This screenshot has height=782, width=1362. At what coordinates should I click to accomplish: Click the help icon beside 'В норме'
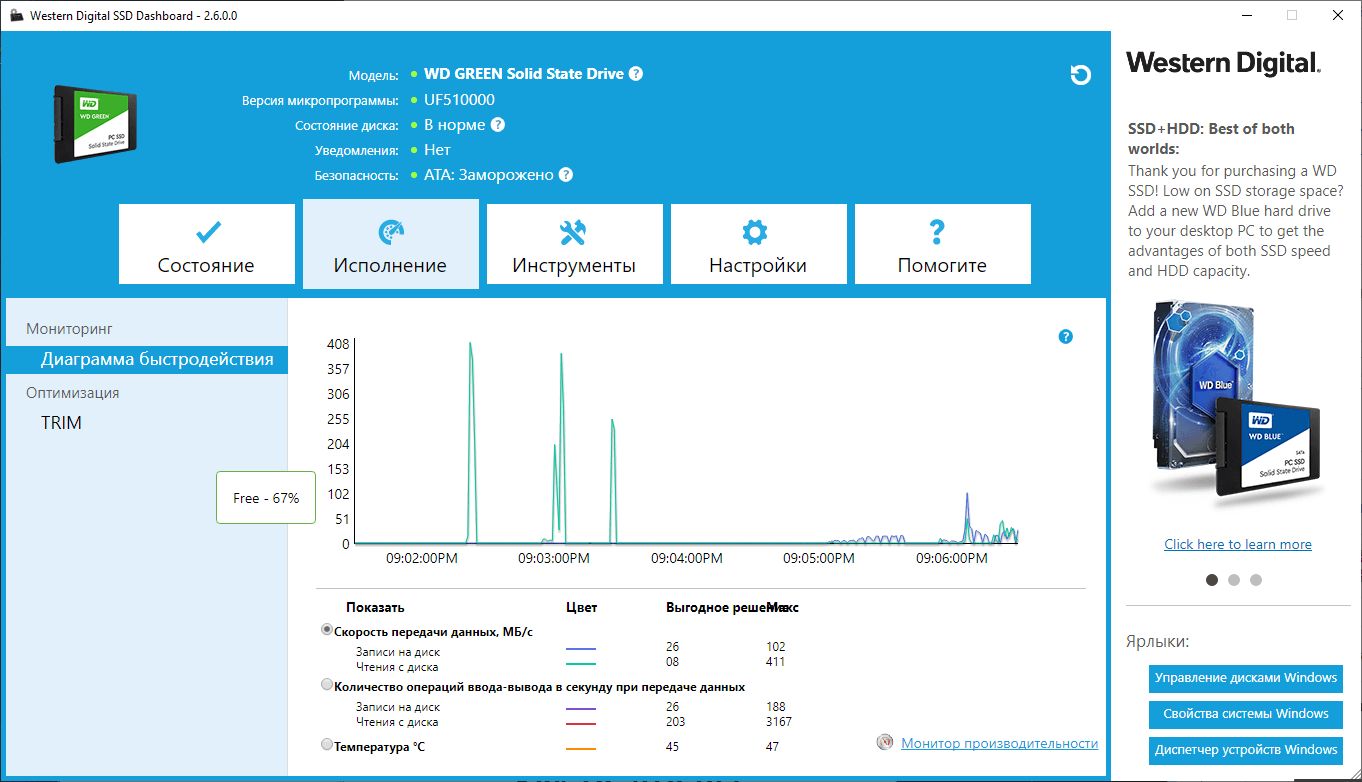tap(498, 125)
